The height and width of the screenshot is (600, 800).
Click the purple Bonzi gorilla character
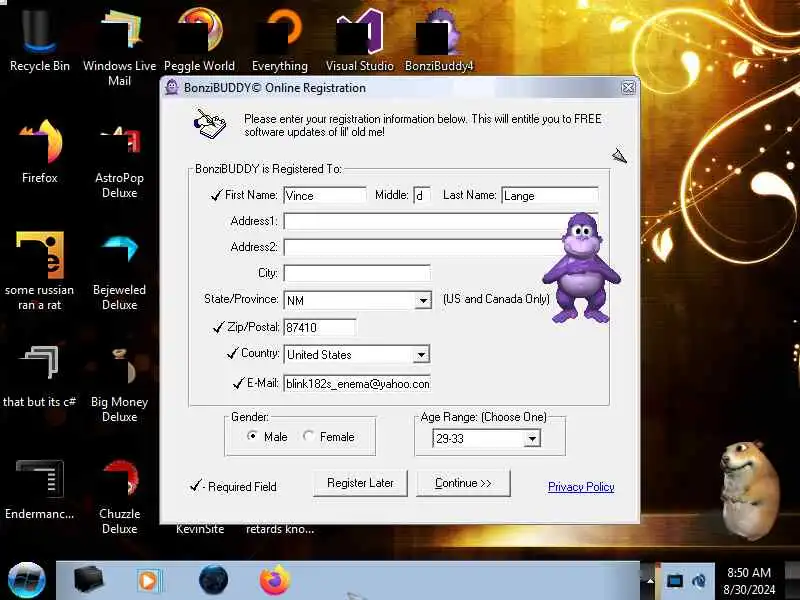[x=581, y=267]
